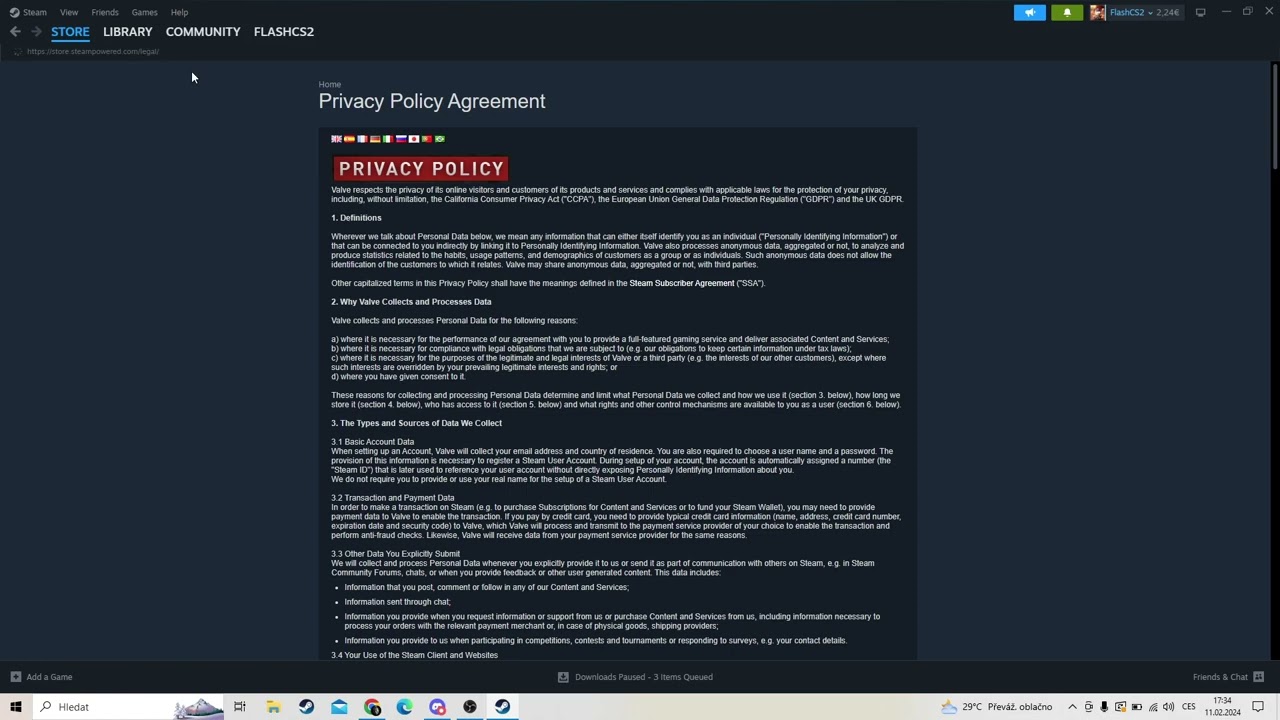The image size is (1280, 720).
Task: Switch to the STORE tab
Action: [70, 32]
